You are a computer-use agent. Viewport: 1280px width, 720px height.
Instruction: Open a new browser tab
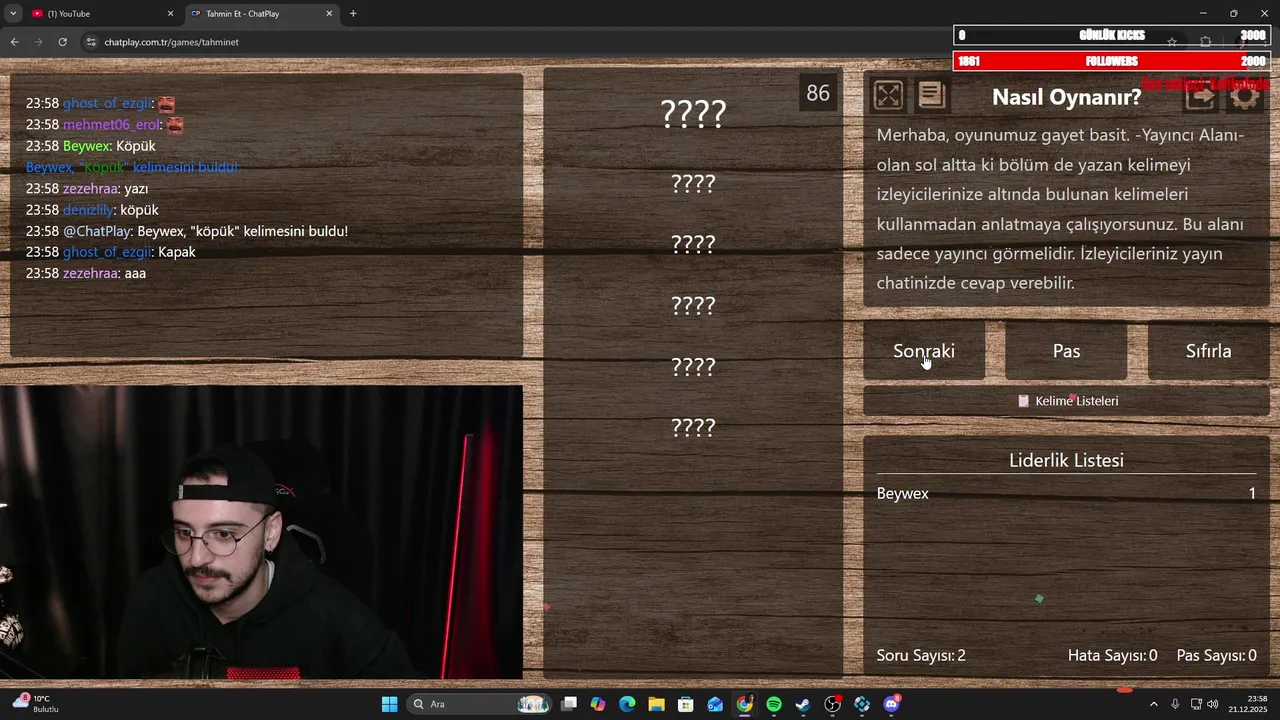[x=353, y=14]
